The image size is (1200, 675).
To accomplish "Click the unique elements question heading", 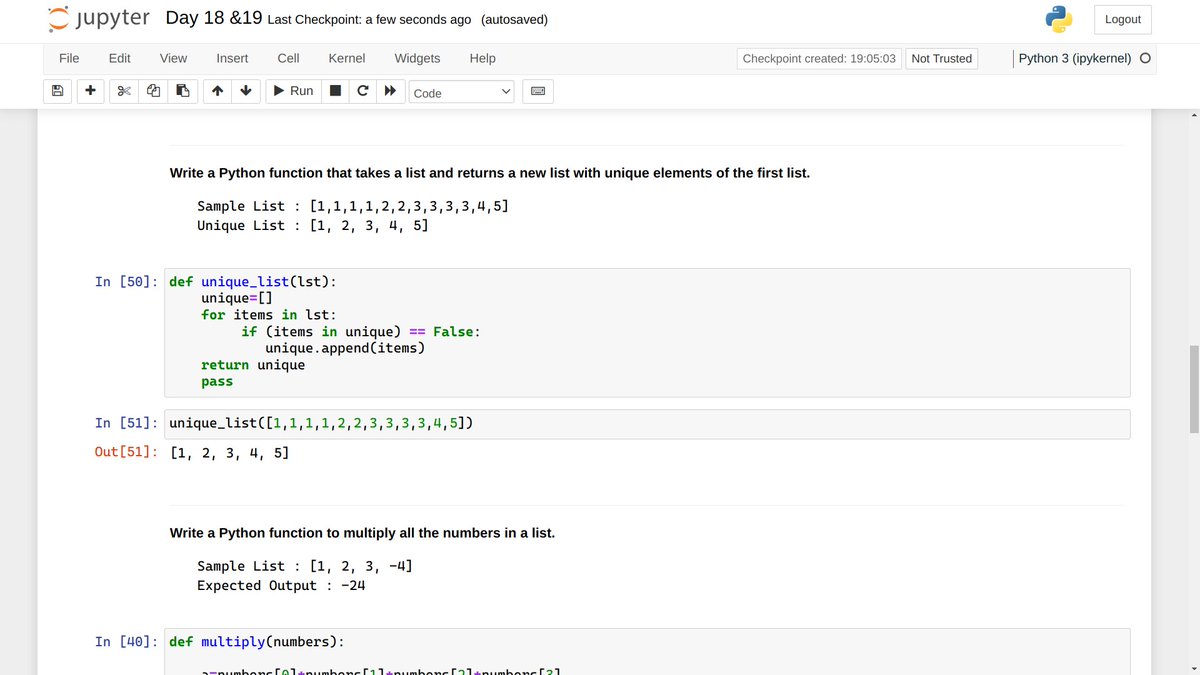I will click(x=490, y=173).
